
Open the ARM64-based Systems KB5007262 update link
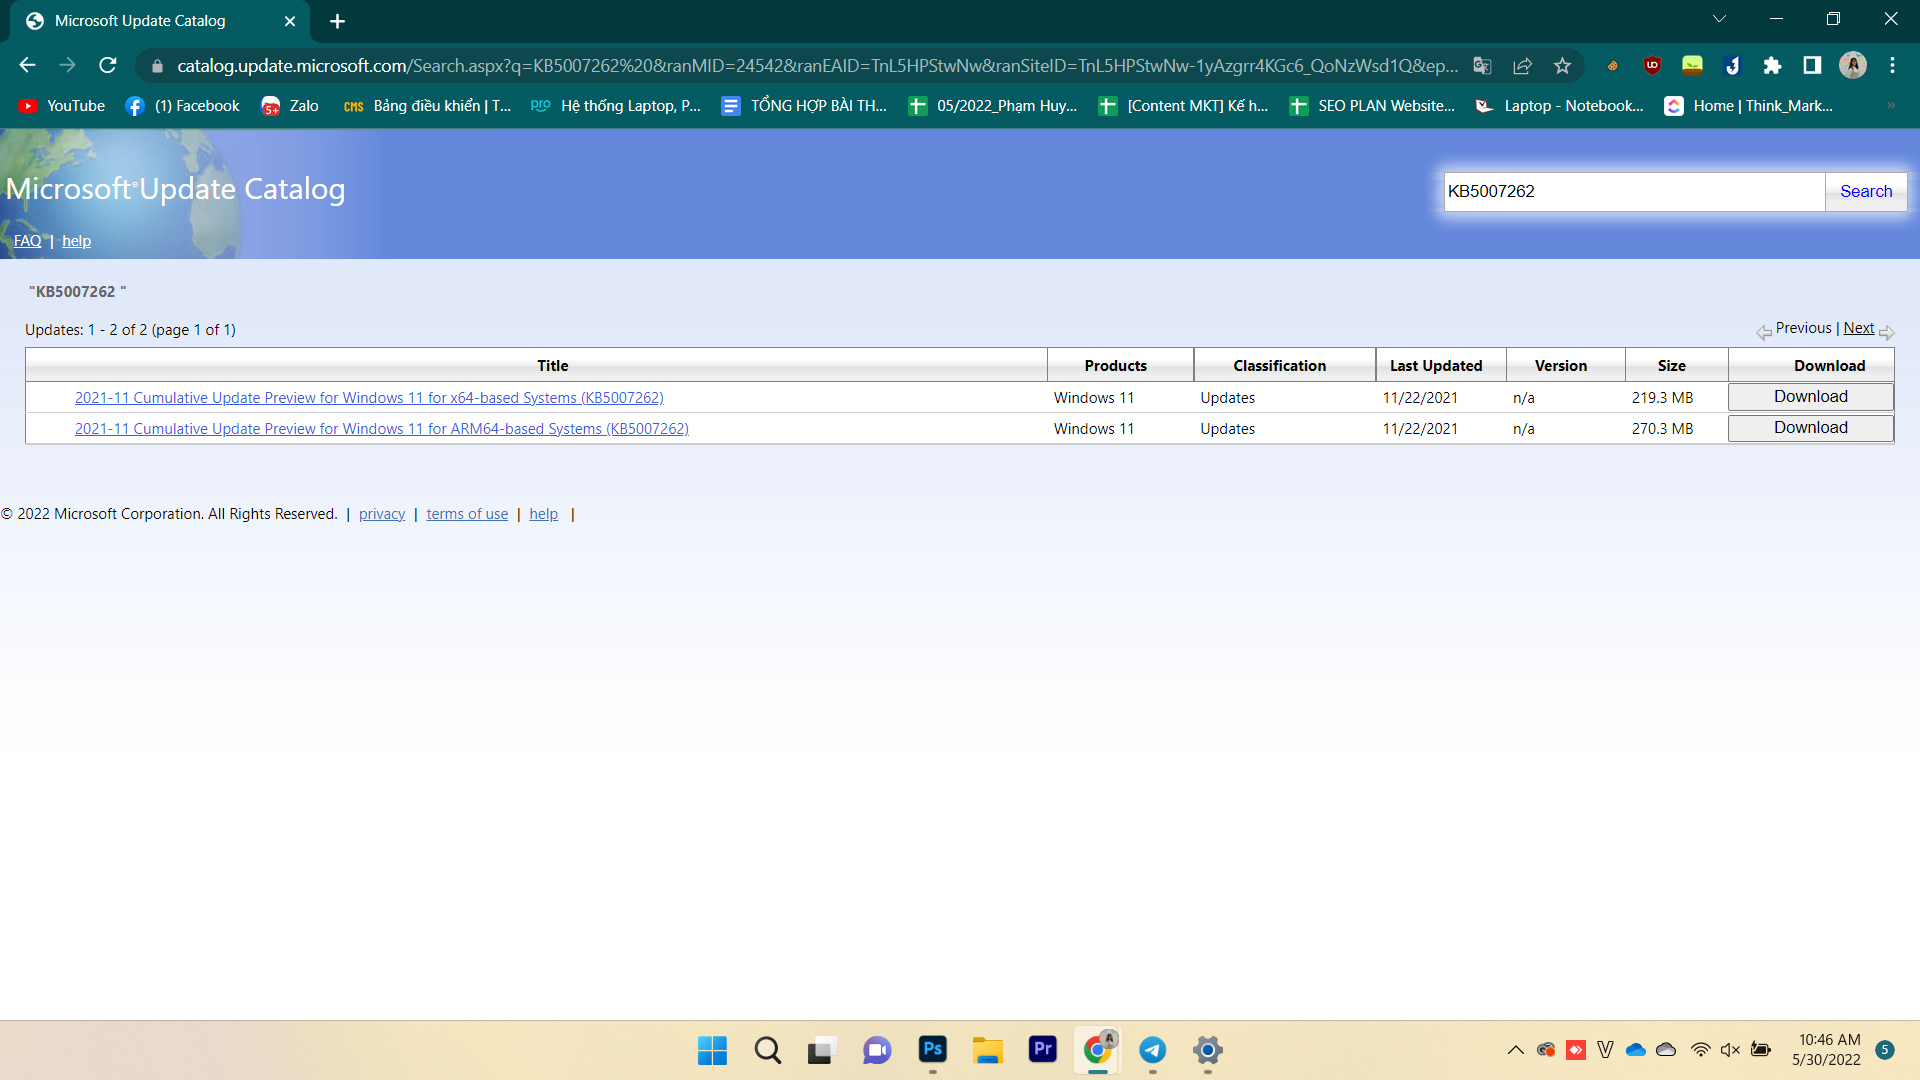click(x=382, y=429)
